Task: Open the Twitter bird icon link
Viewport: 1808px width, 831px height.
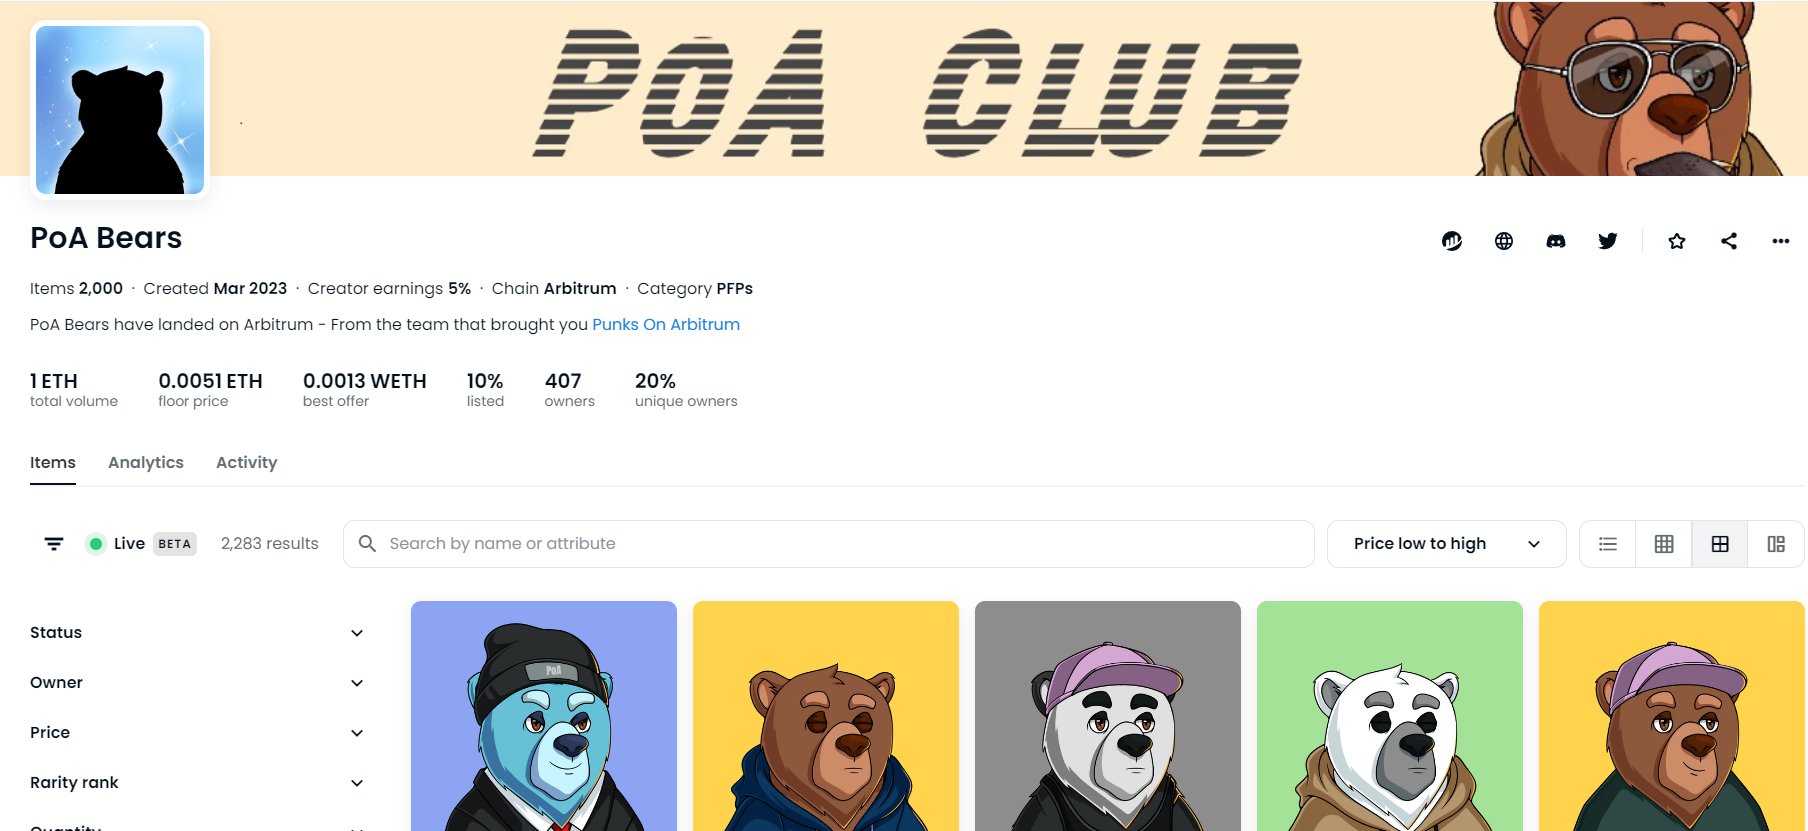Action: [x=1608, y=241]
